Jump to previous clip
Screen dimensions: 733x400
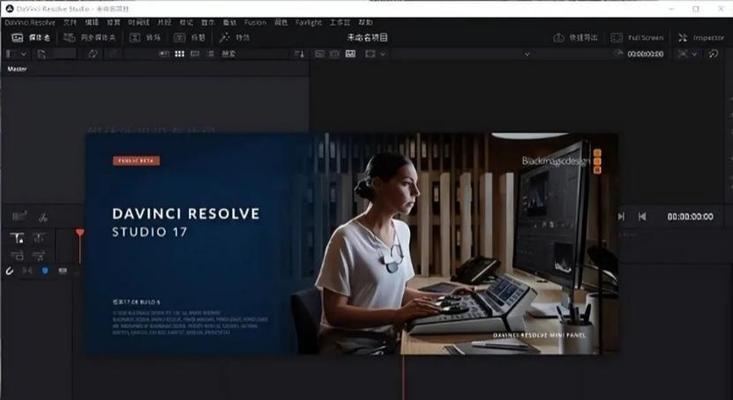click(642, 216)
